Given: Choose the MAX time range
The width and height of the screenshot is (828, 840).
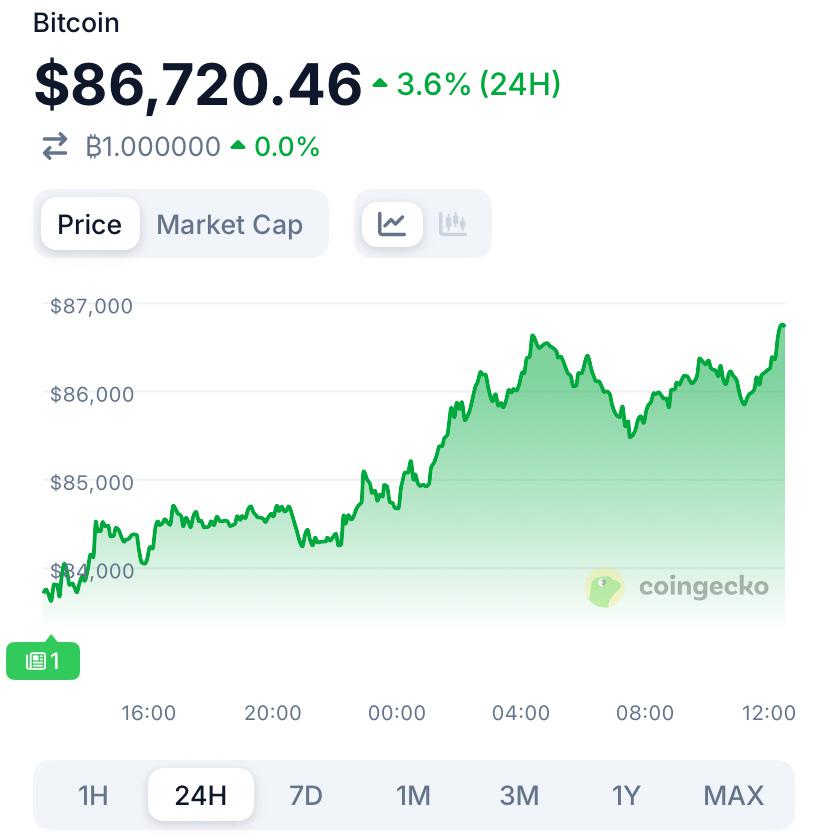Looking at the screenshot, I should click(734, 796).
